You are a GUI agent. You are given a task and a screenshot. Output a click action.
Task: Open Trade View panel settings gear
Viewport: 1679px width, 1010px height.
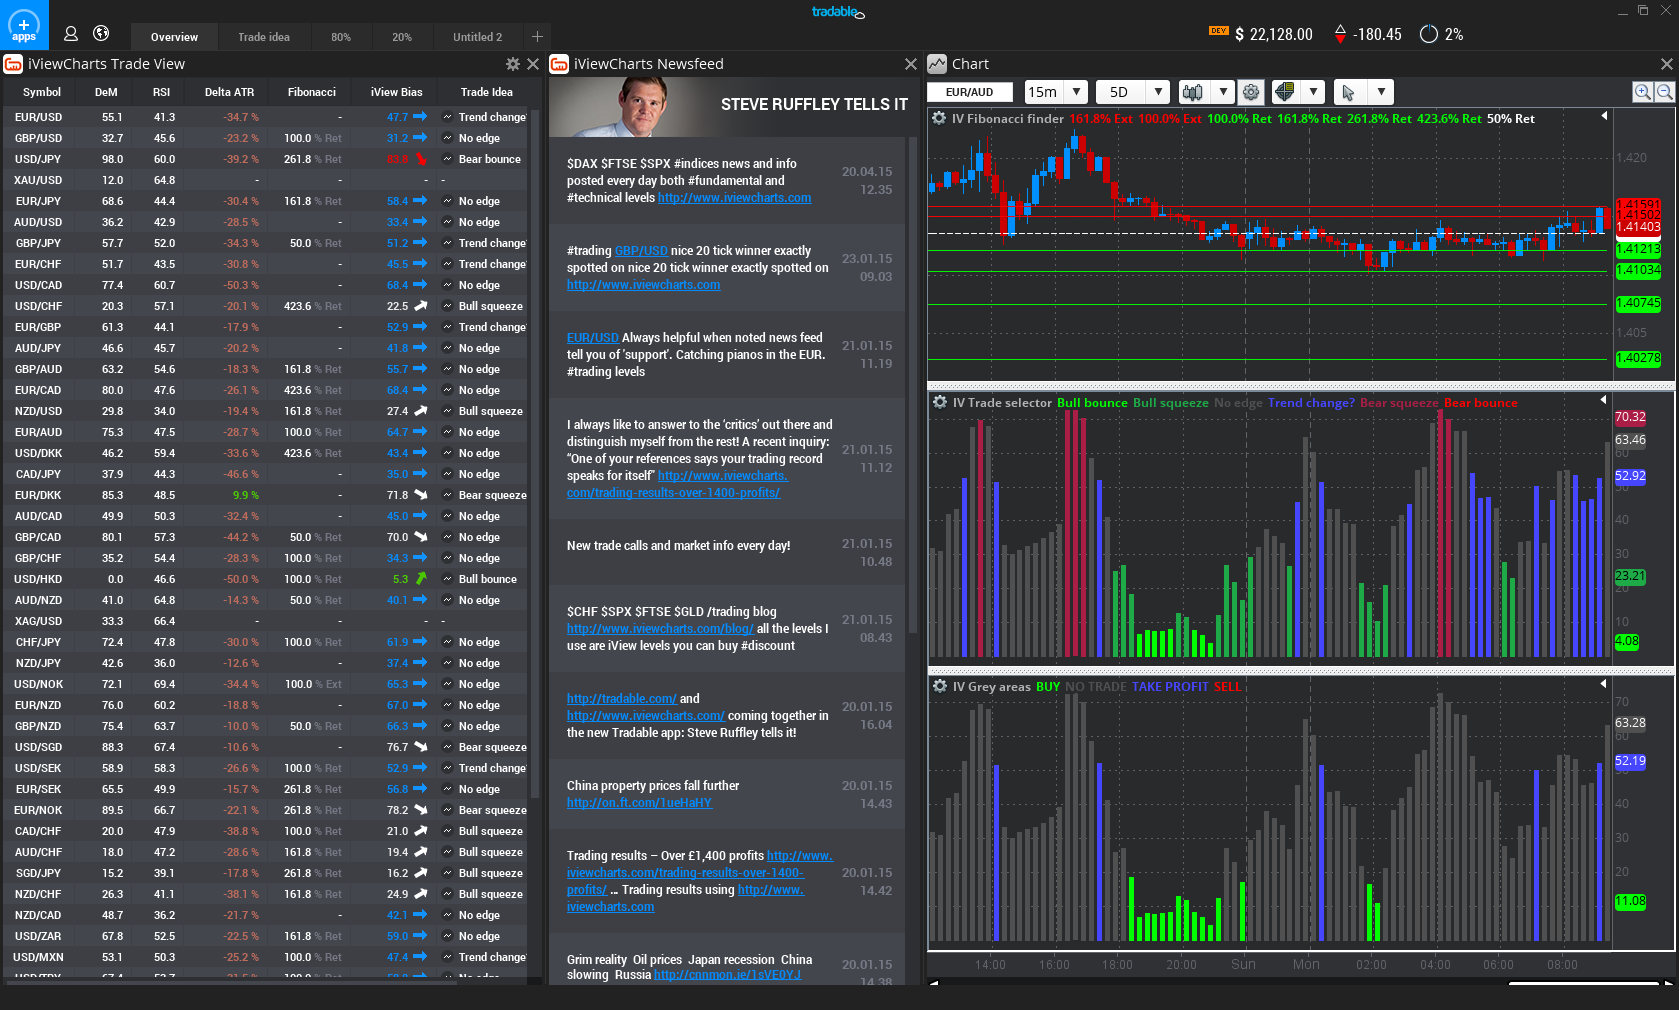coord(513,64)
